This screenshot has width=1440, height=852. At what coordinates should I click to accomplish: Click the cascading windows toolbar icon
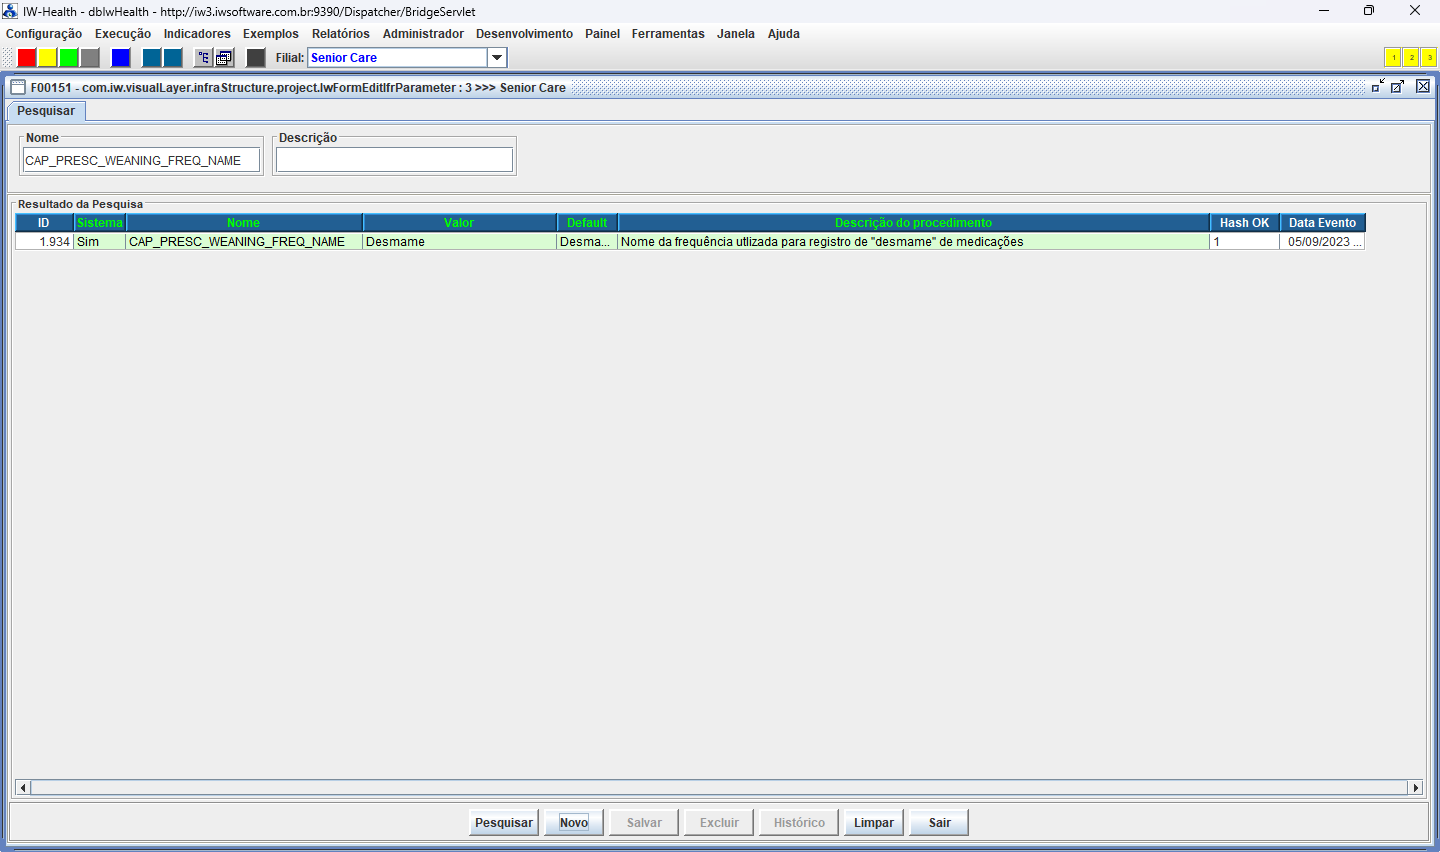coord(224,58)
